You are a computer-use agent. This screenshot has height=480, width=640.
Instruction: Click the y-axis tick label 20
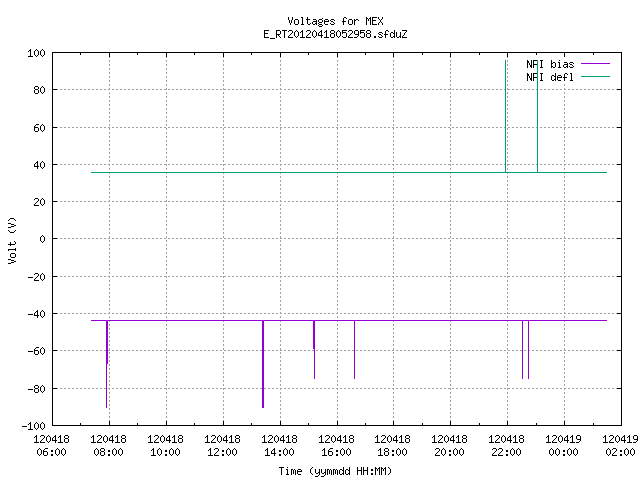tap(39, 202)
